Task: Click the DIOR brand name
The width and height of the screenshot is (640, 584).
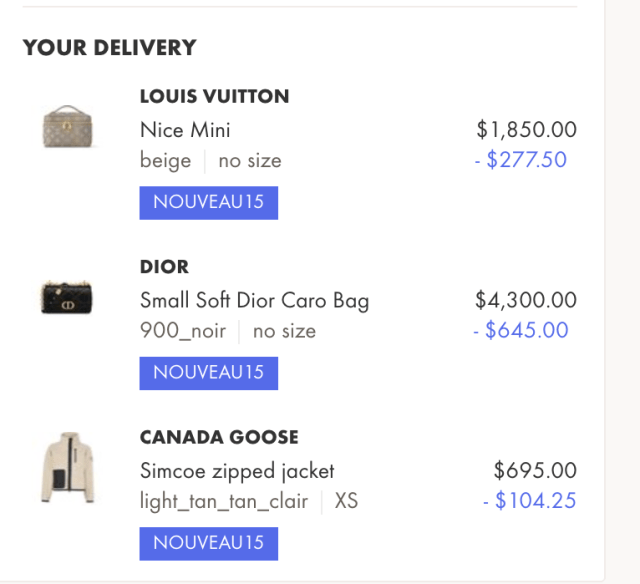Action: 164,267
